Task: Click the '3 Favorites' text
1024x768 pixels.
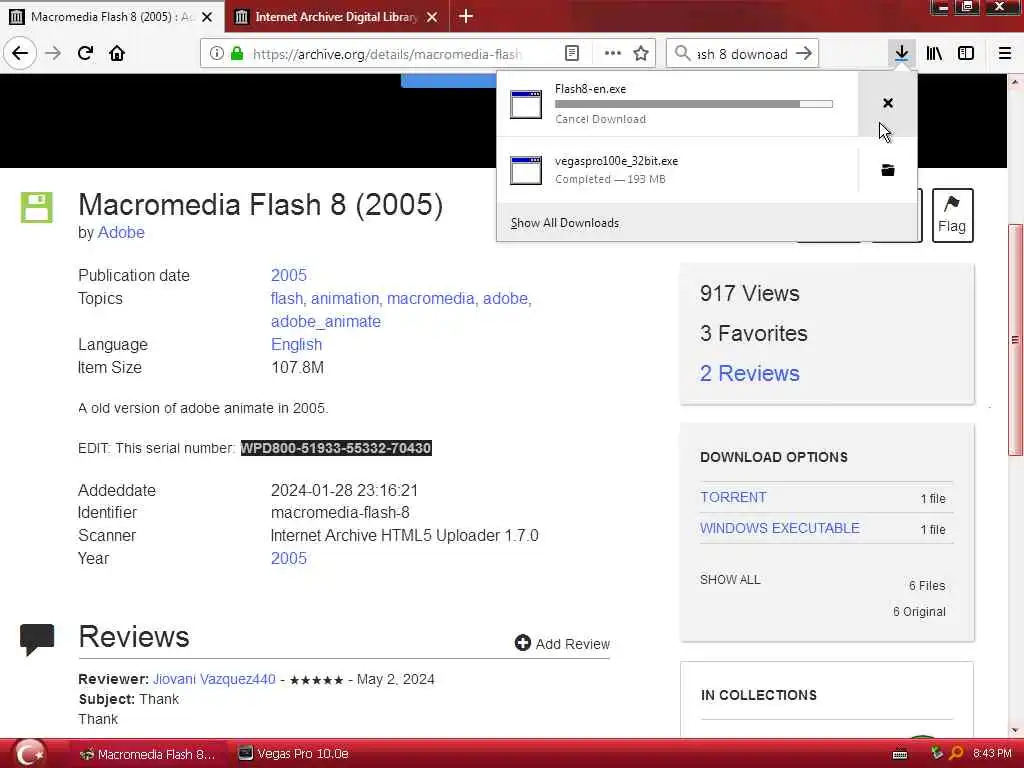Action: click(754, 333)
